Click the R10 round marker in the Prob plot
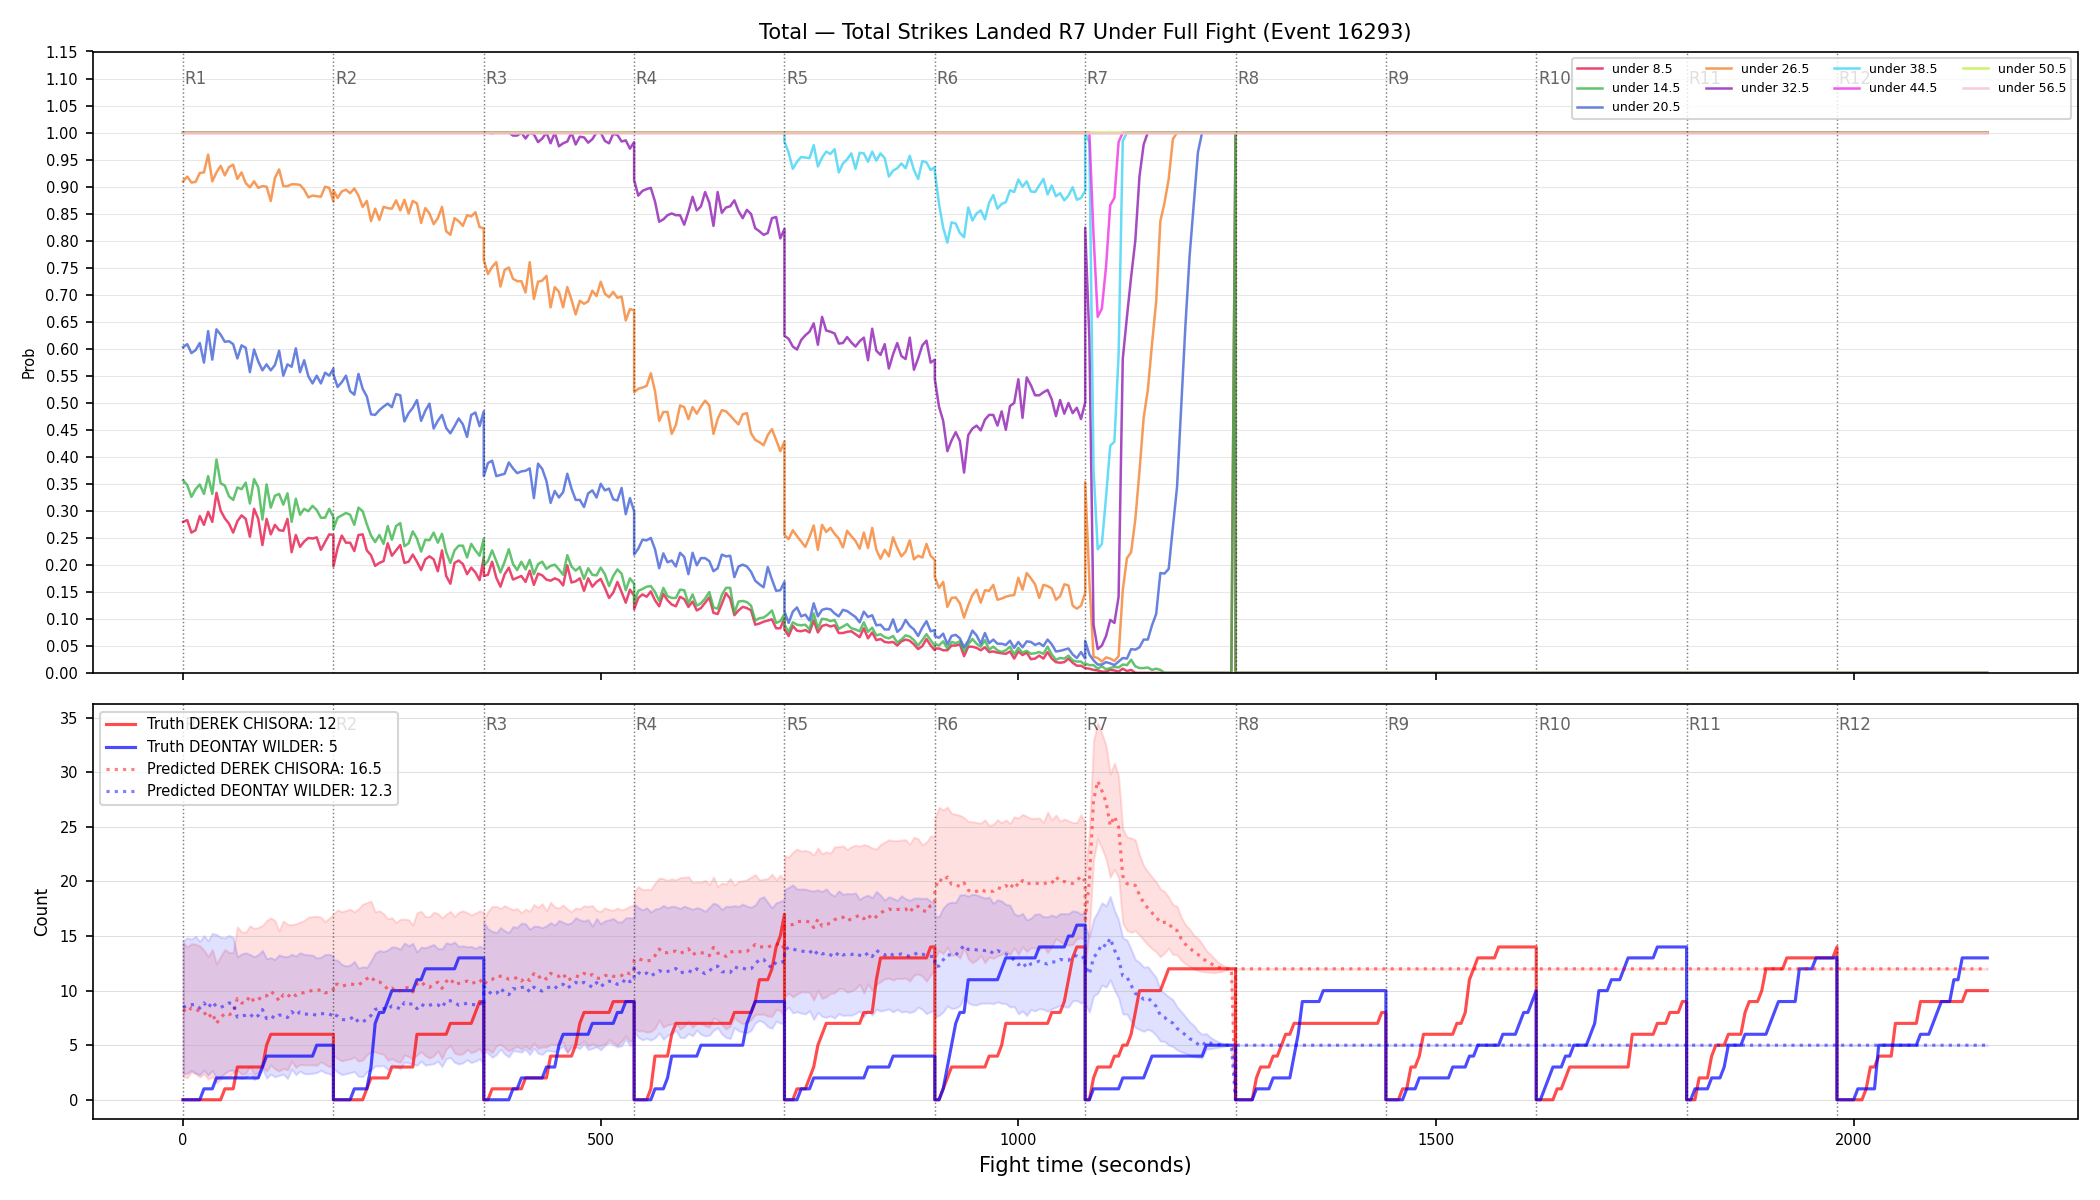The width and height of the screenshot is (2100, 1200). 1554,78
